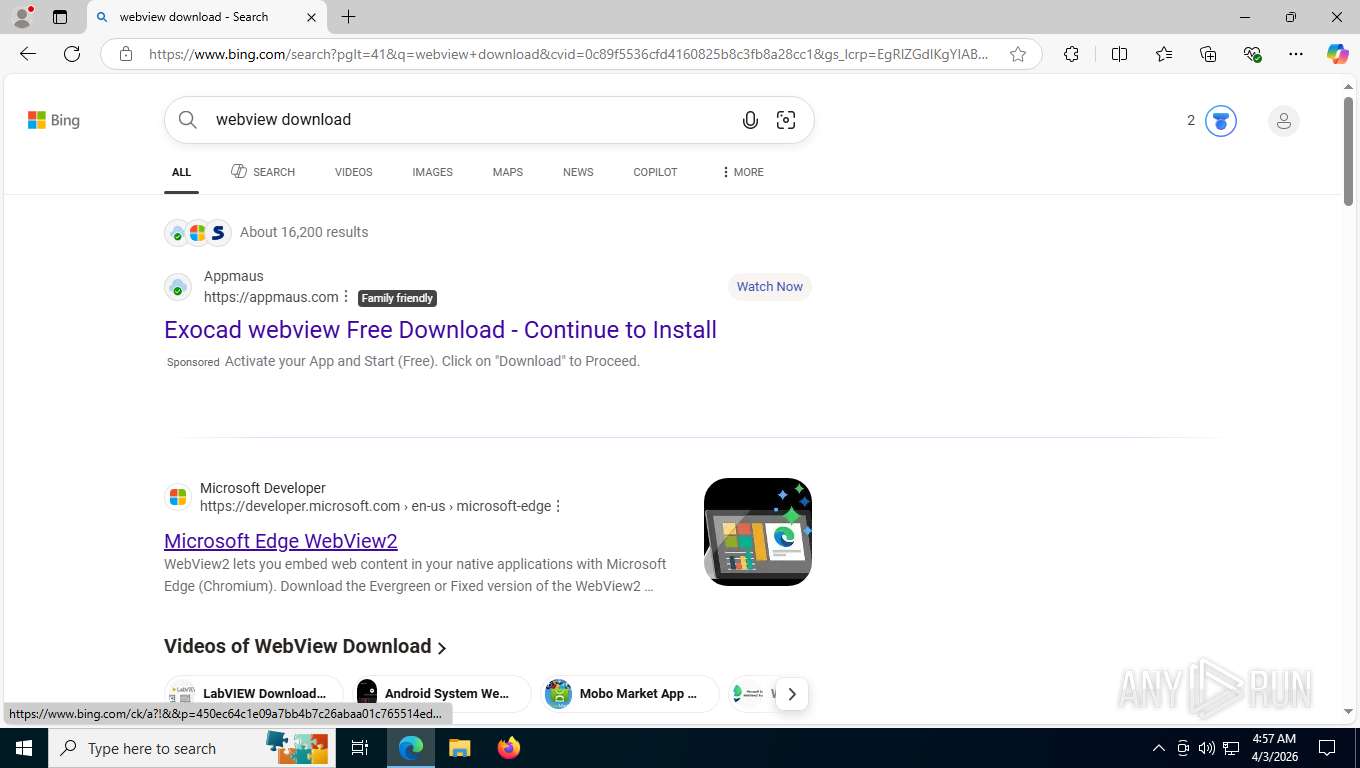
Task: Click the browser address bar URL
Action: [568, 54]
